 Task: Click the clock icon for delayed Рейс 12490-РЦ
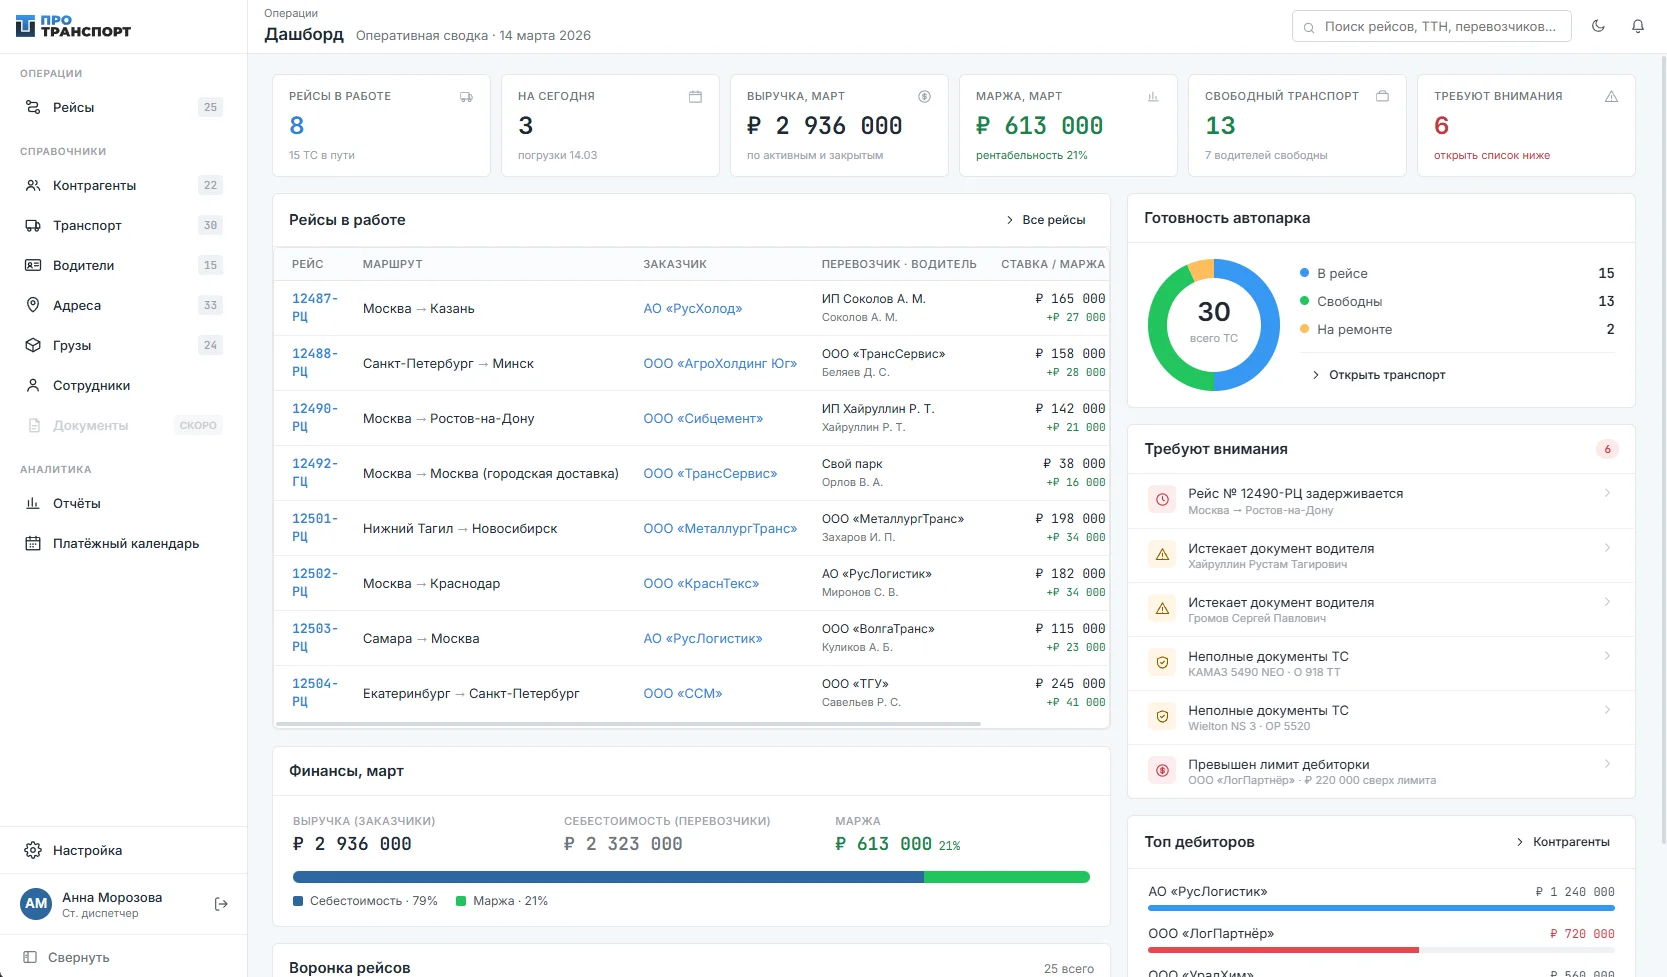pyautogui.click(x=1162, y=500)
